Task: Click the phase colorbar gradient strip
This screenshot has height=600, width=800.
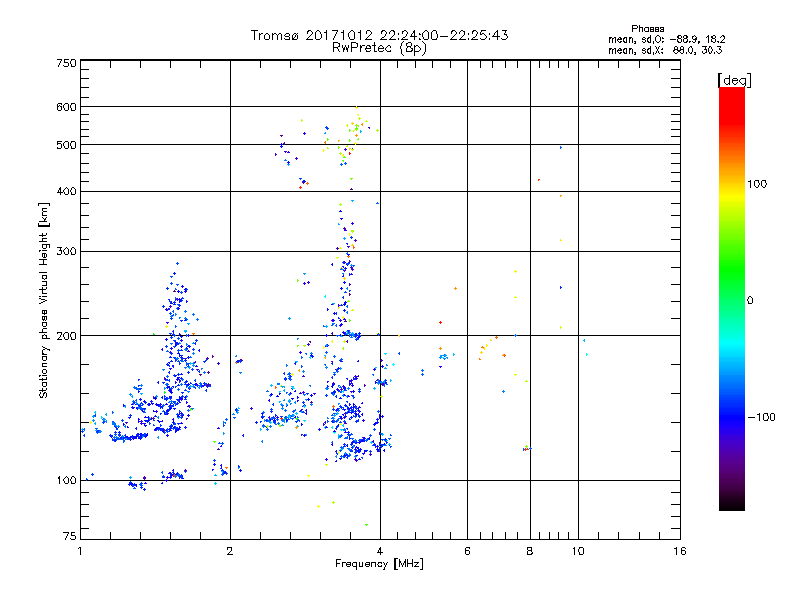Action: (x=732, y=298)
